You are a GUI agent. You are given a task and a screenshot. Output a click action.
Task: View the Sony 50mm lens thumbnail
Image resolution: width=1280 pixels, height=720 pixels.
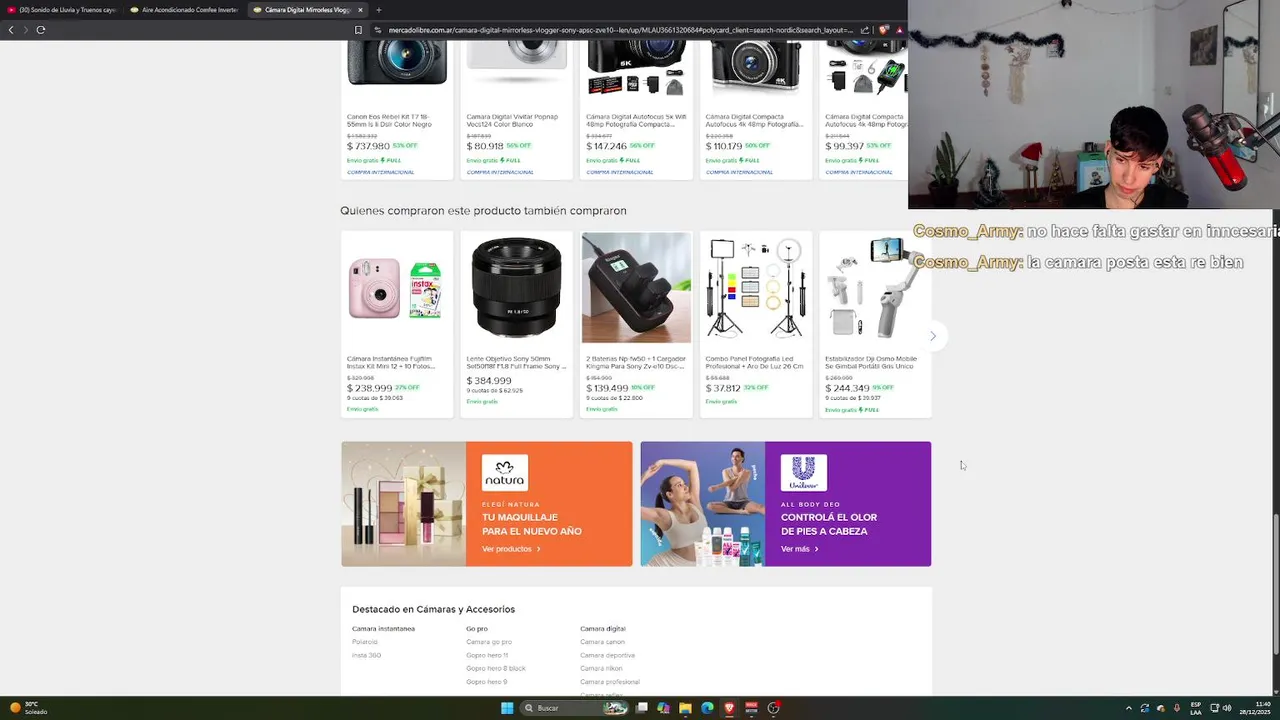pos(516,288)
